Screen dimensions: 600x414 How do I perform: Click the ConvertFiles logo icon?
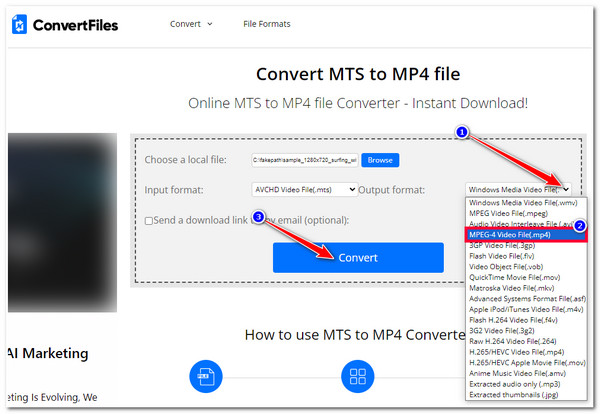[19, 24]
